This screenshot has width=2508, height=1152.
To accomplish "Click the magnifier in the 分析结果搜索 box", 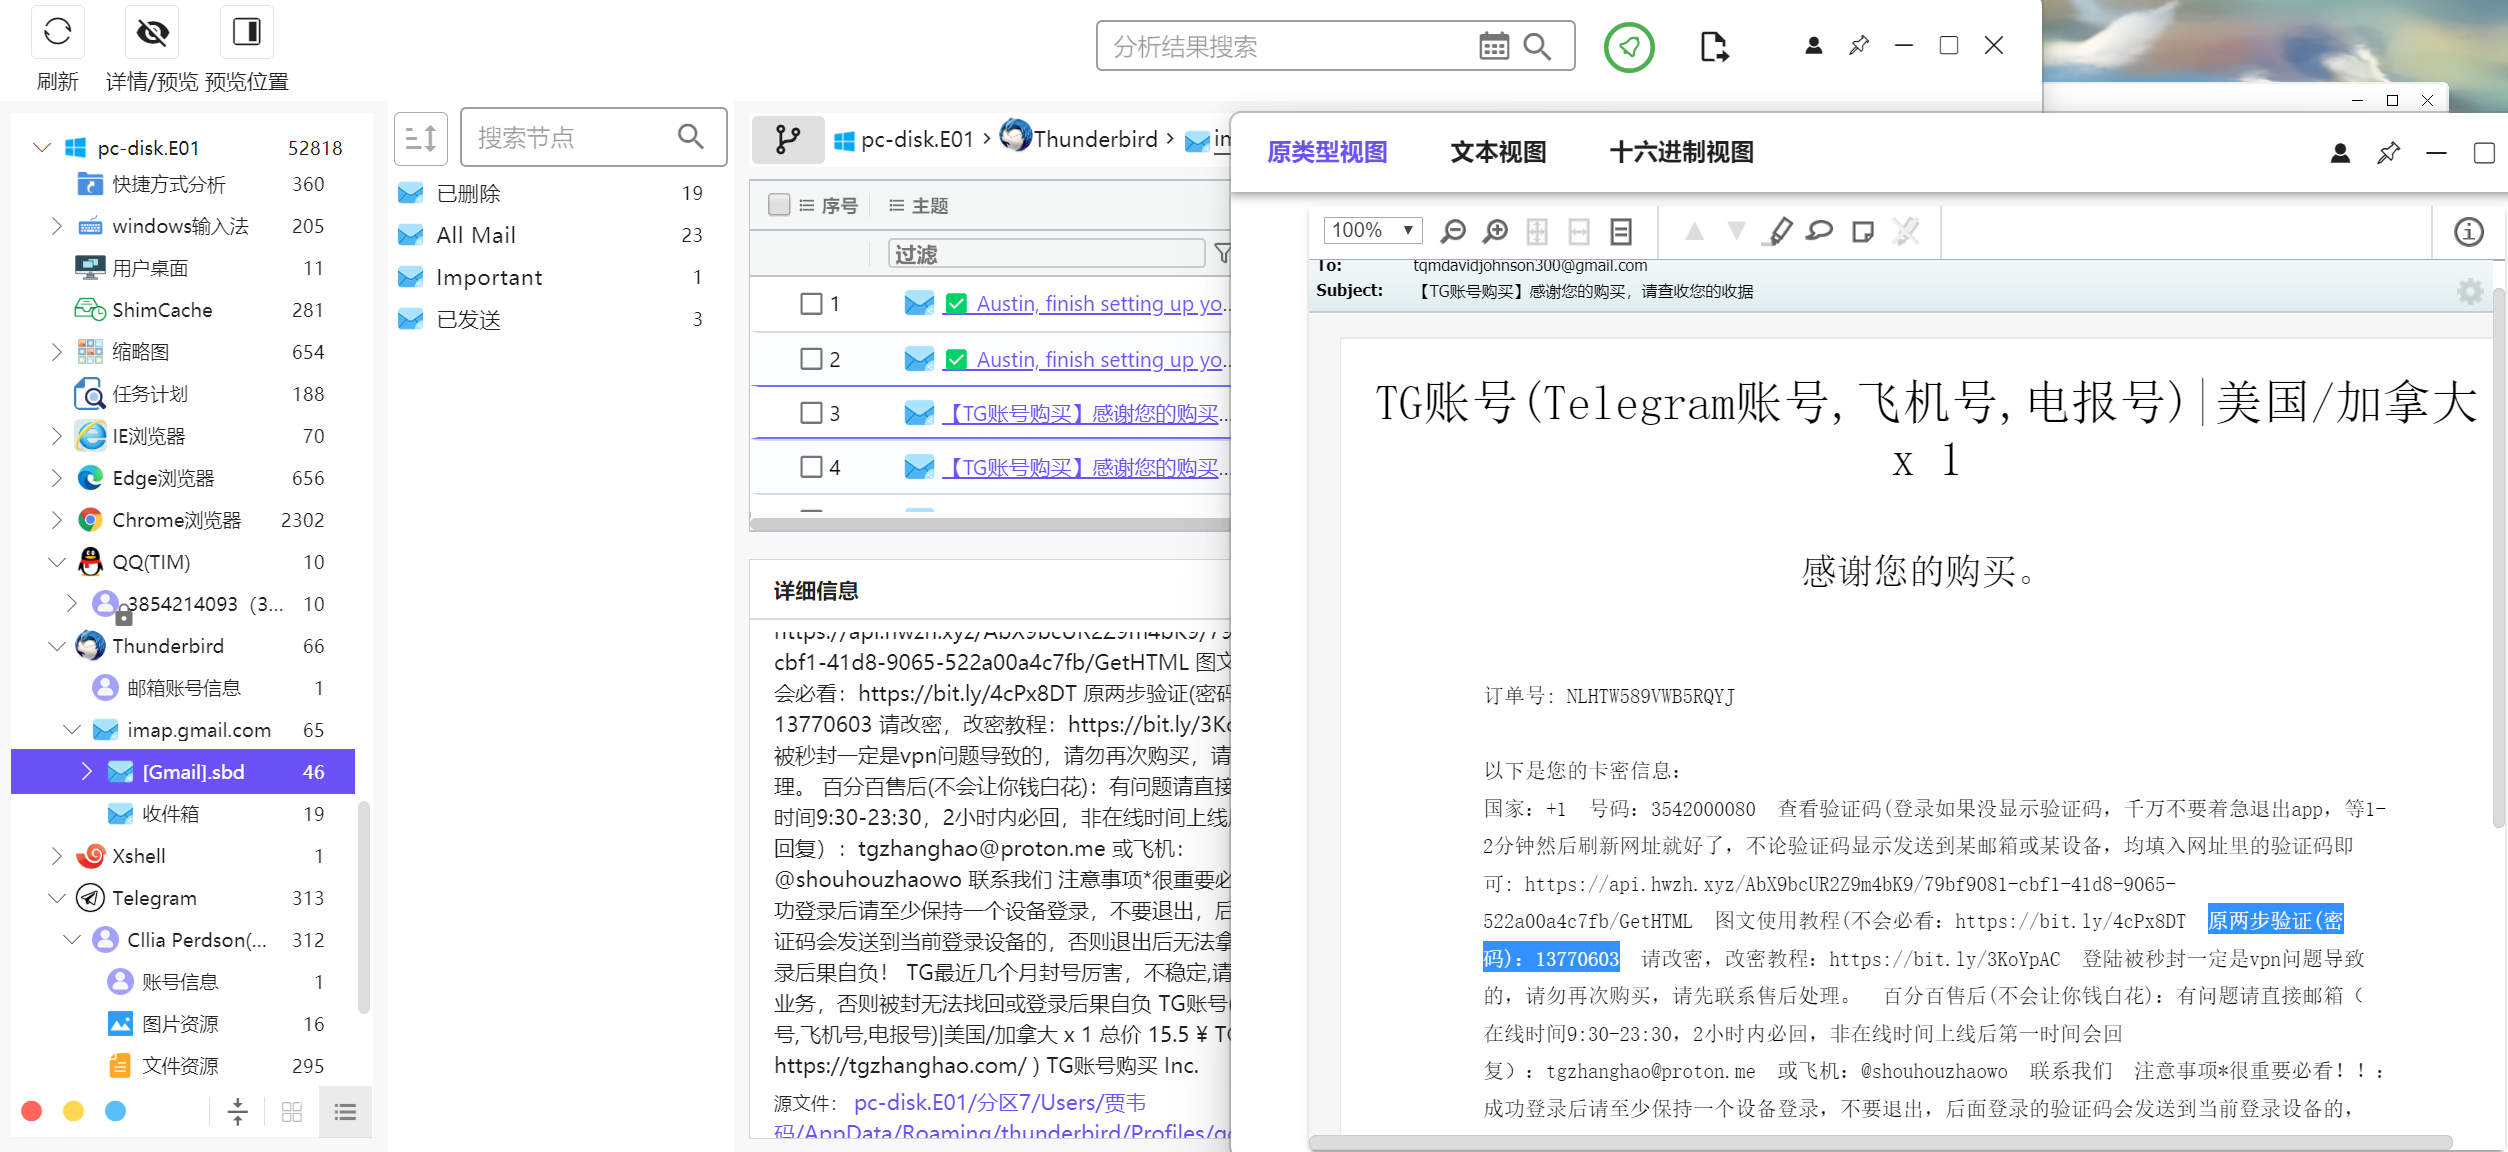I will click(x=1537, y=46).
